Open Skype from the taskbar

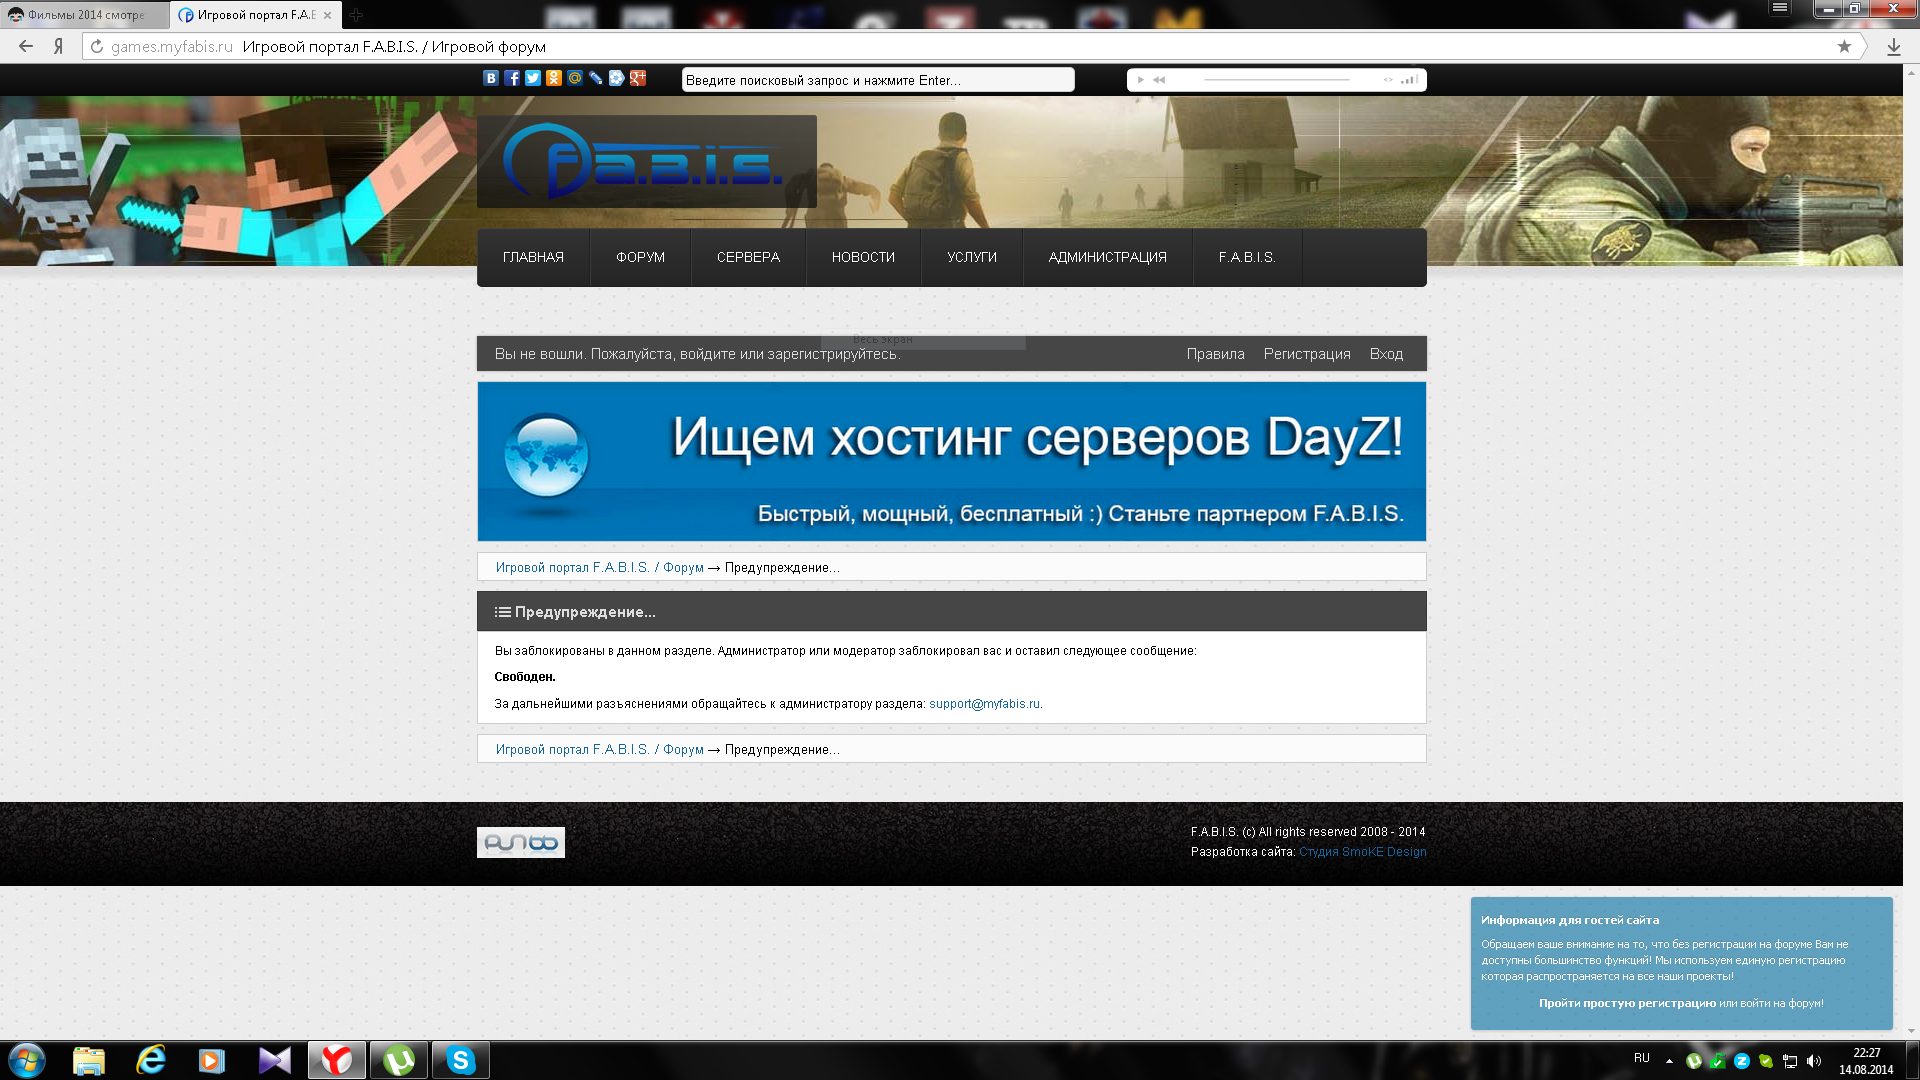(460, 1060)
